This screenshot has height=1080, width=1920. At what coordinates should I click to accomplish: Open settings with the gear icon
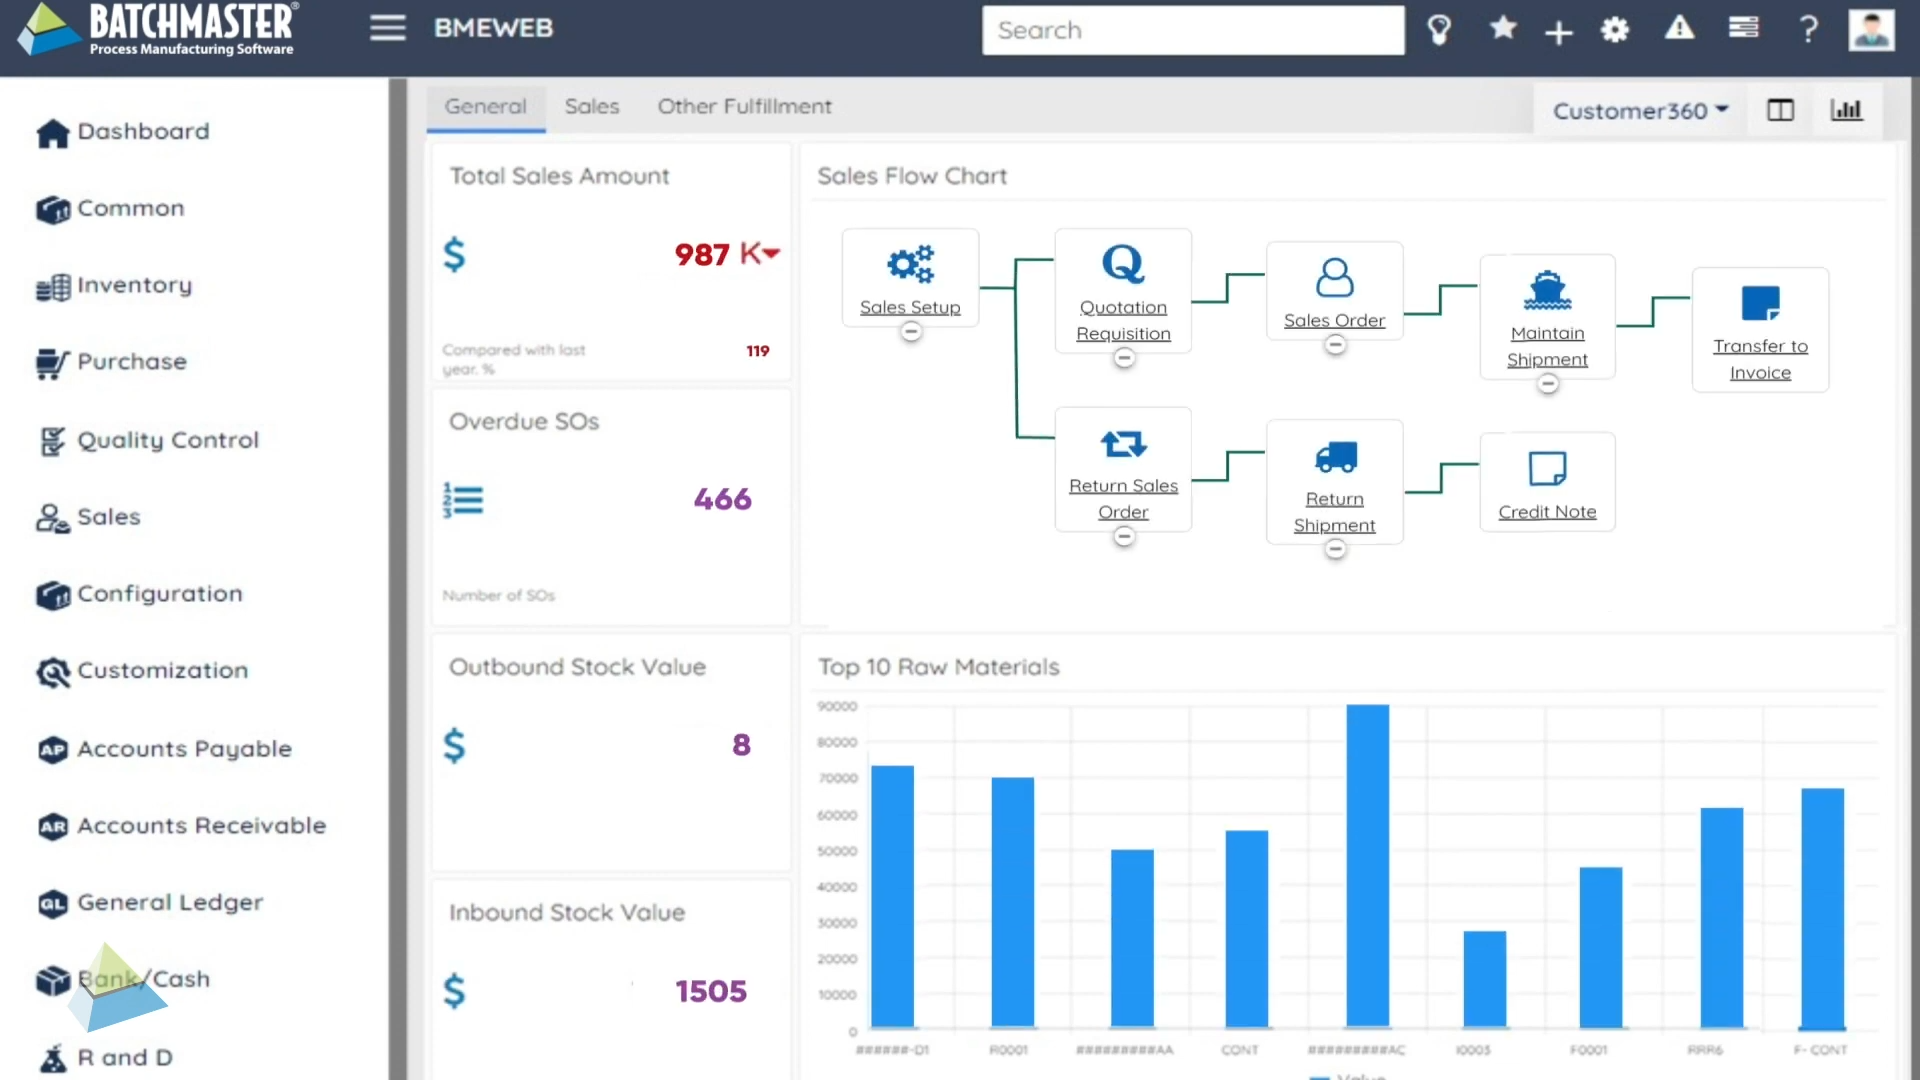coord(1615,30)
